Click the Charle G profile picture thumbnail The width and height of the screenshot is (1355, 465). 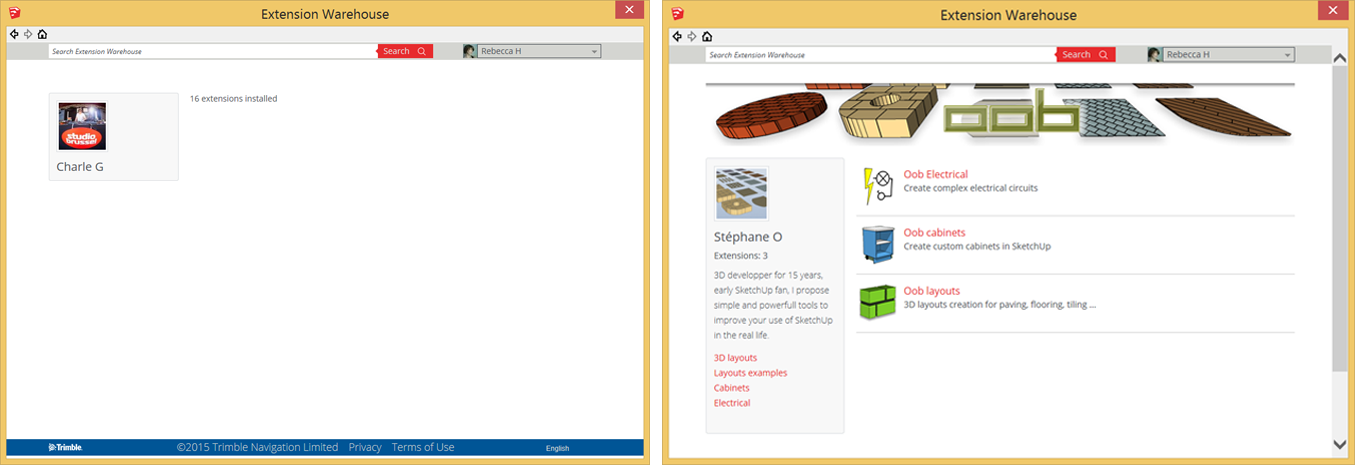click(82, 126)
